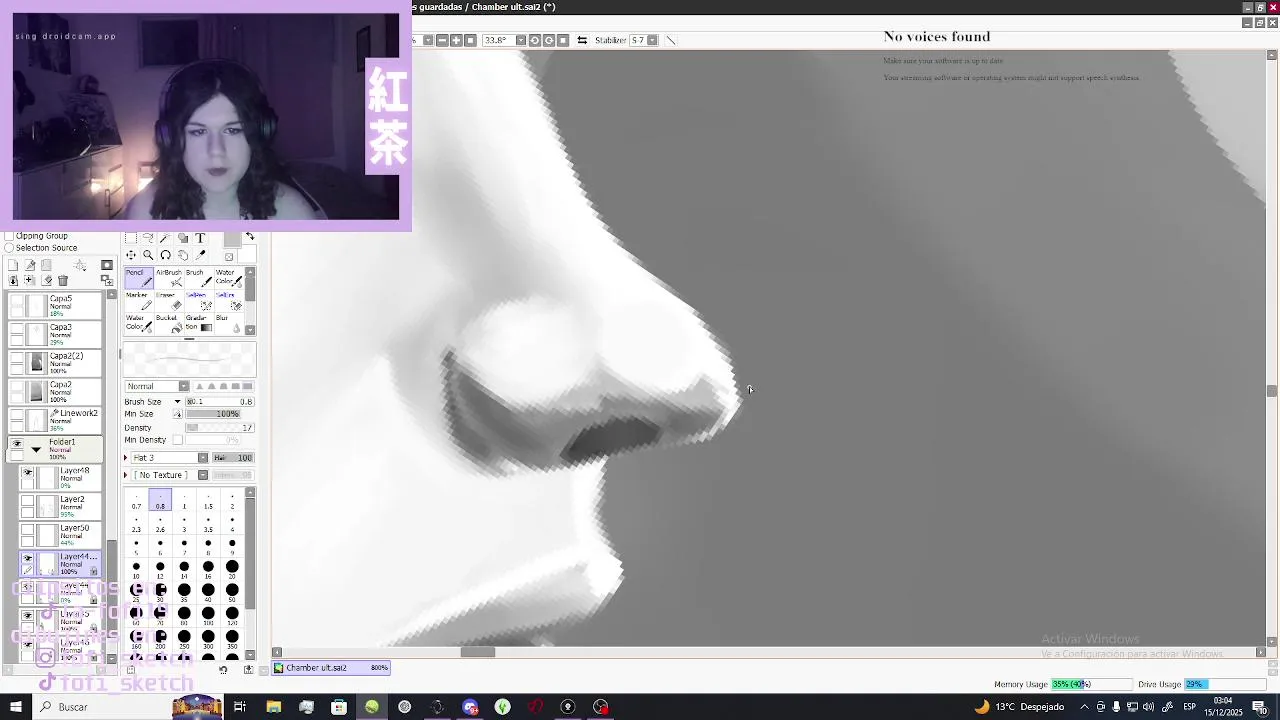Pick the 10 brush size preset
The image size is (1280, 720).
[136, 571]
